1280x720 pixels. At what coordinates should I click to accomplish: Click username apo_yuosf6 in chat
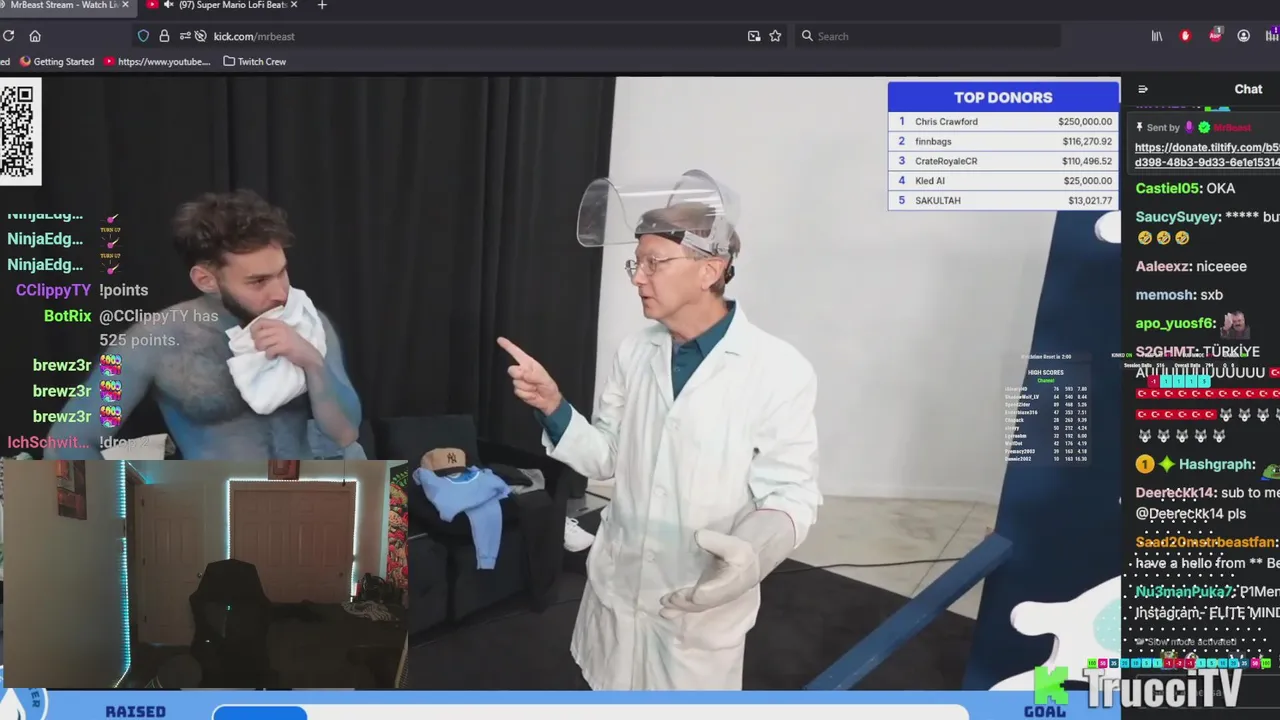(1175, 323)
